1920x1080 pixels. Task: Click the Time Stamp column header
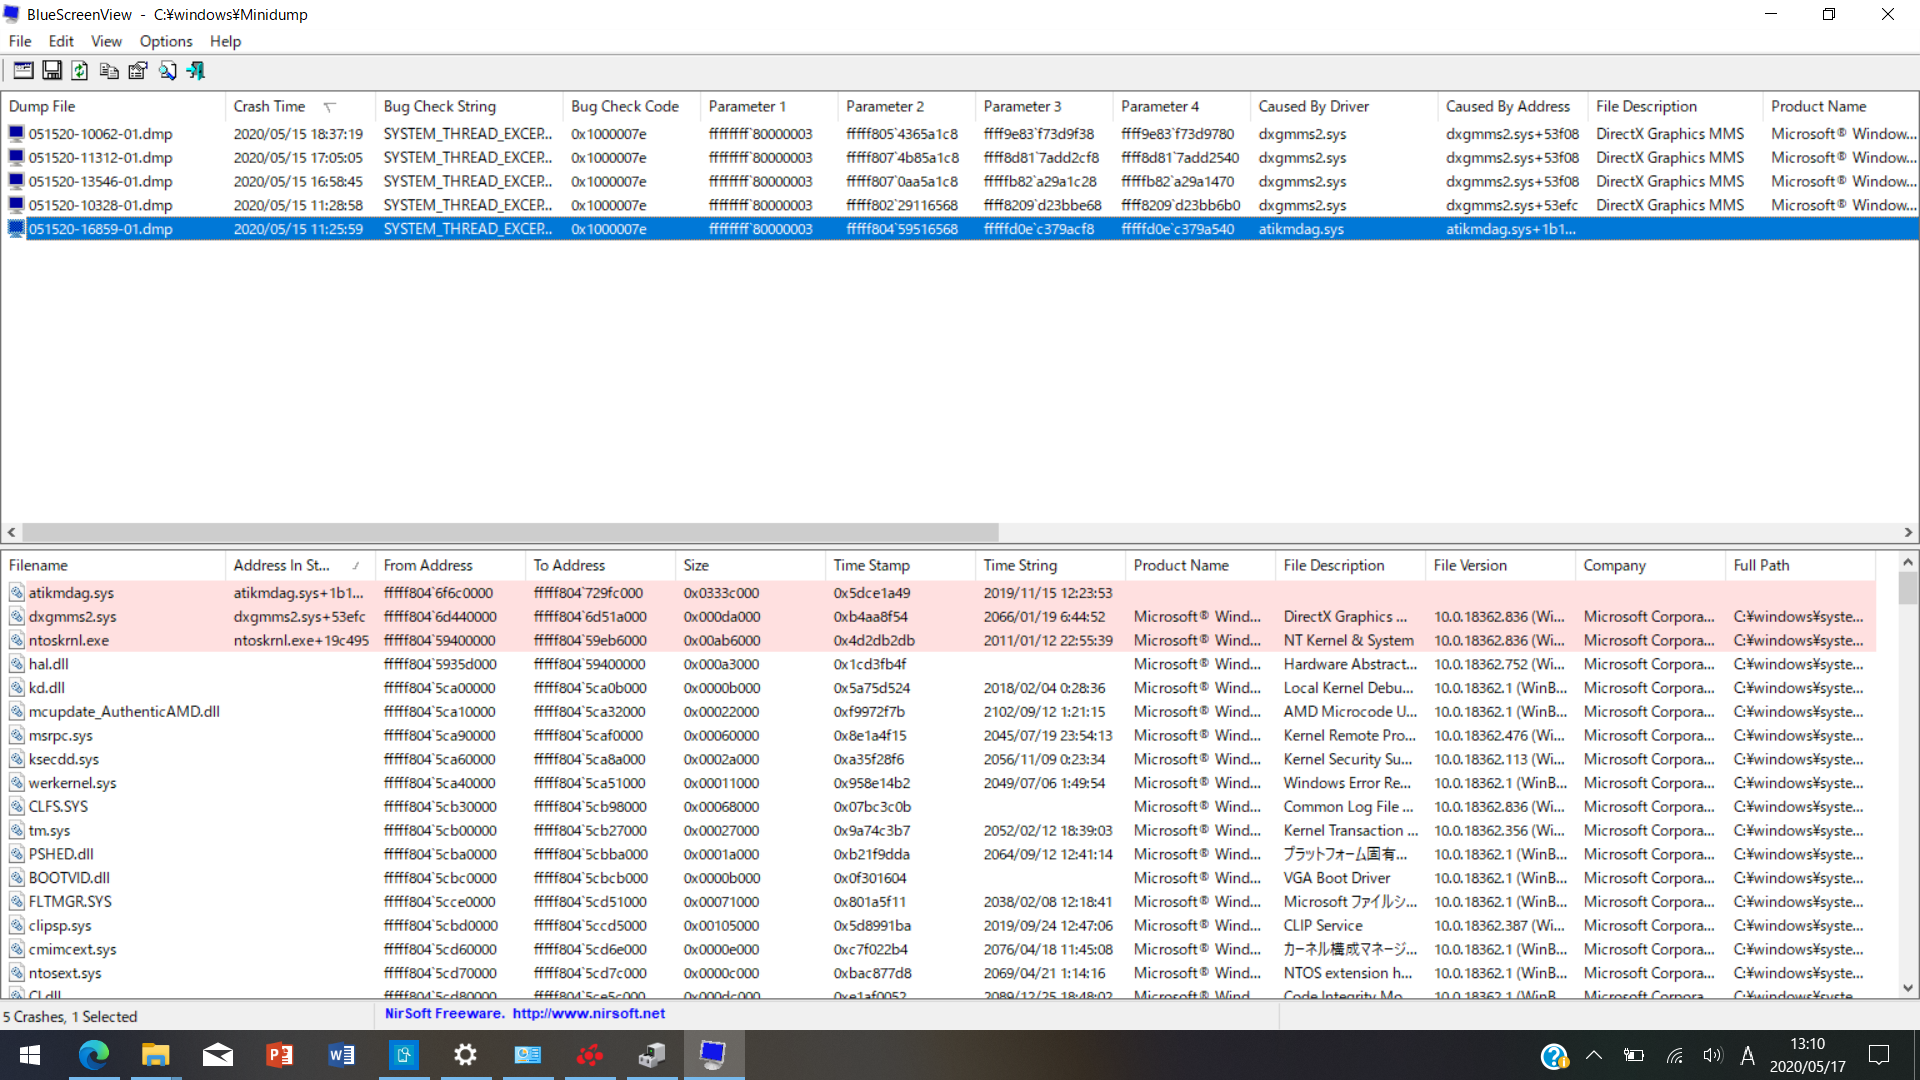900,565
